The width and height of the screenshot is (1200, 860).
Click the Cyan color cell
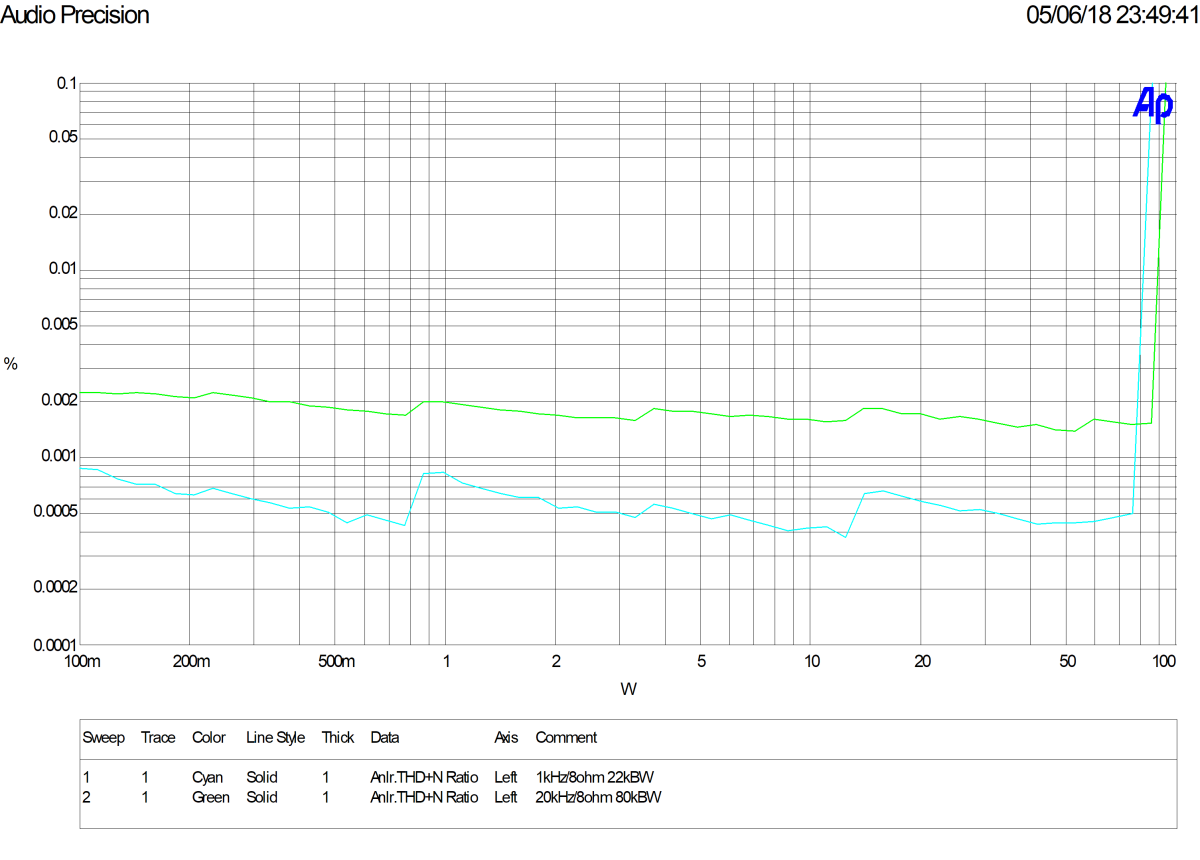coord(207,777)
